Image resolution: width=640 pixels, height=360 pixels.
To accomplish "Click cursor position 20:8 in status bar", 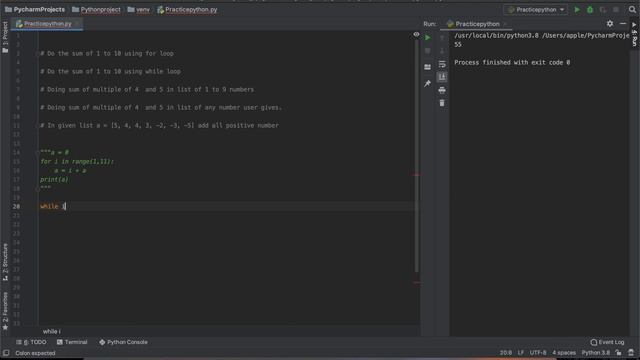I will [506, 353].
